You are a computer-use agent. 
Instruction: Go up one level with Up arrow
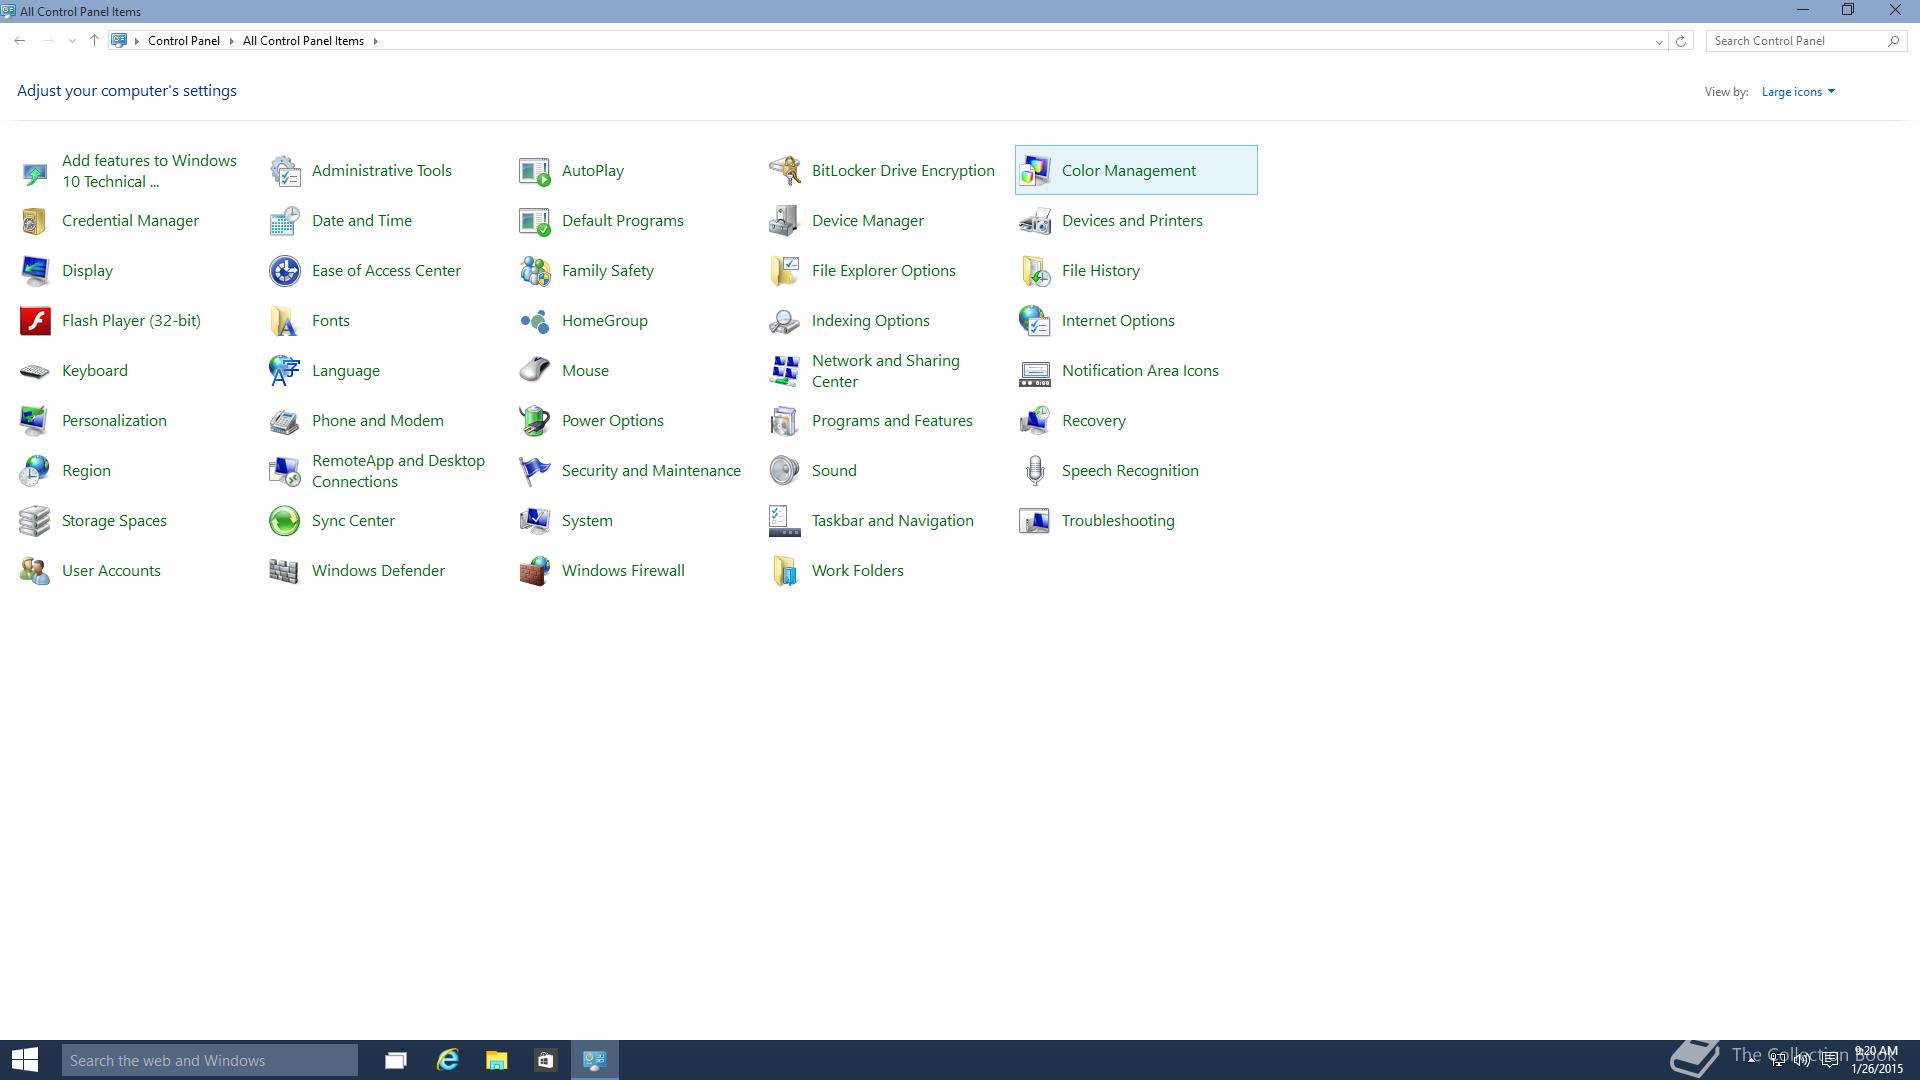pyautogui.click(x=94, y=41)
